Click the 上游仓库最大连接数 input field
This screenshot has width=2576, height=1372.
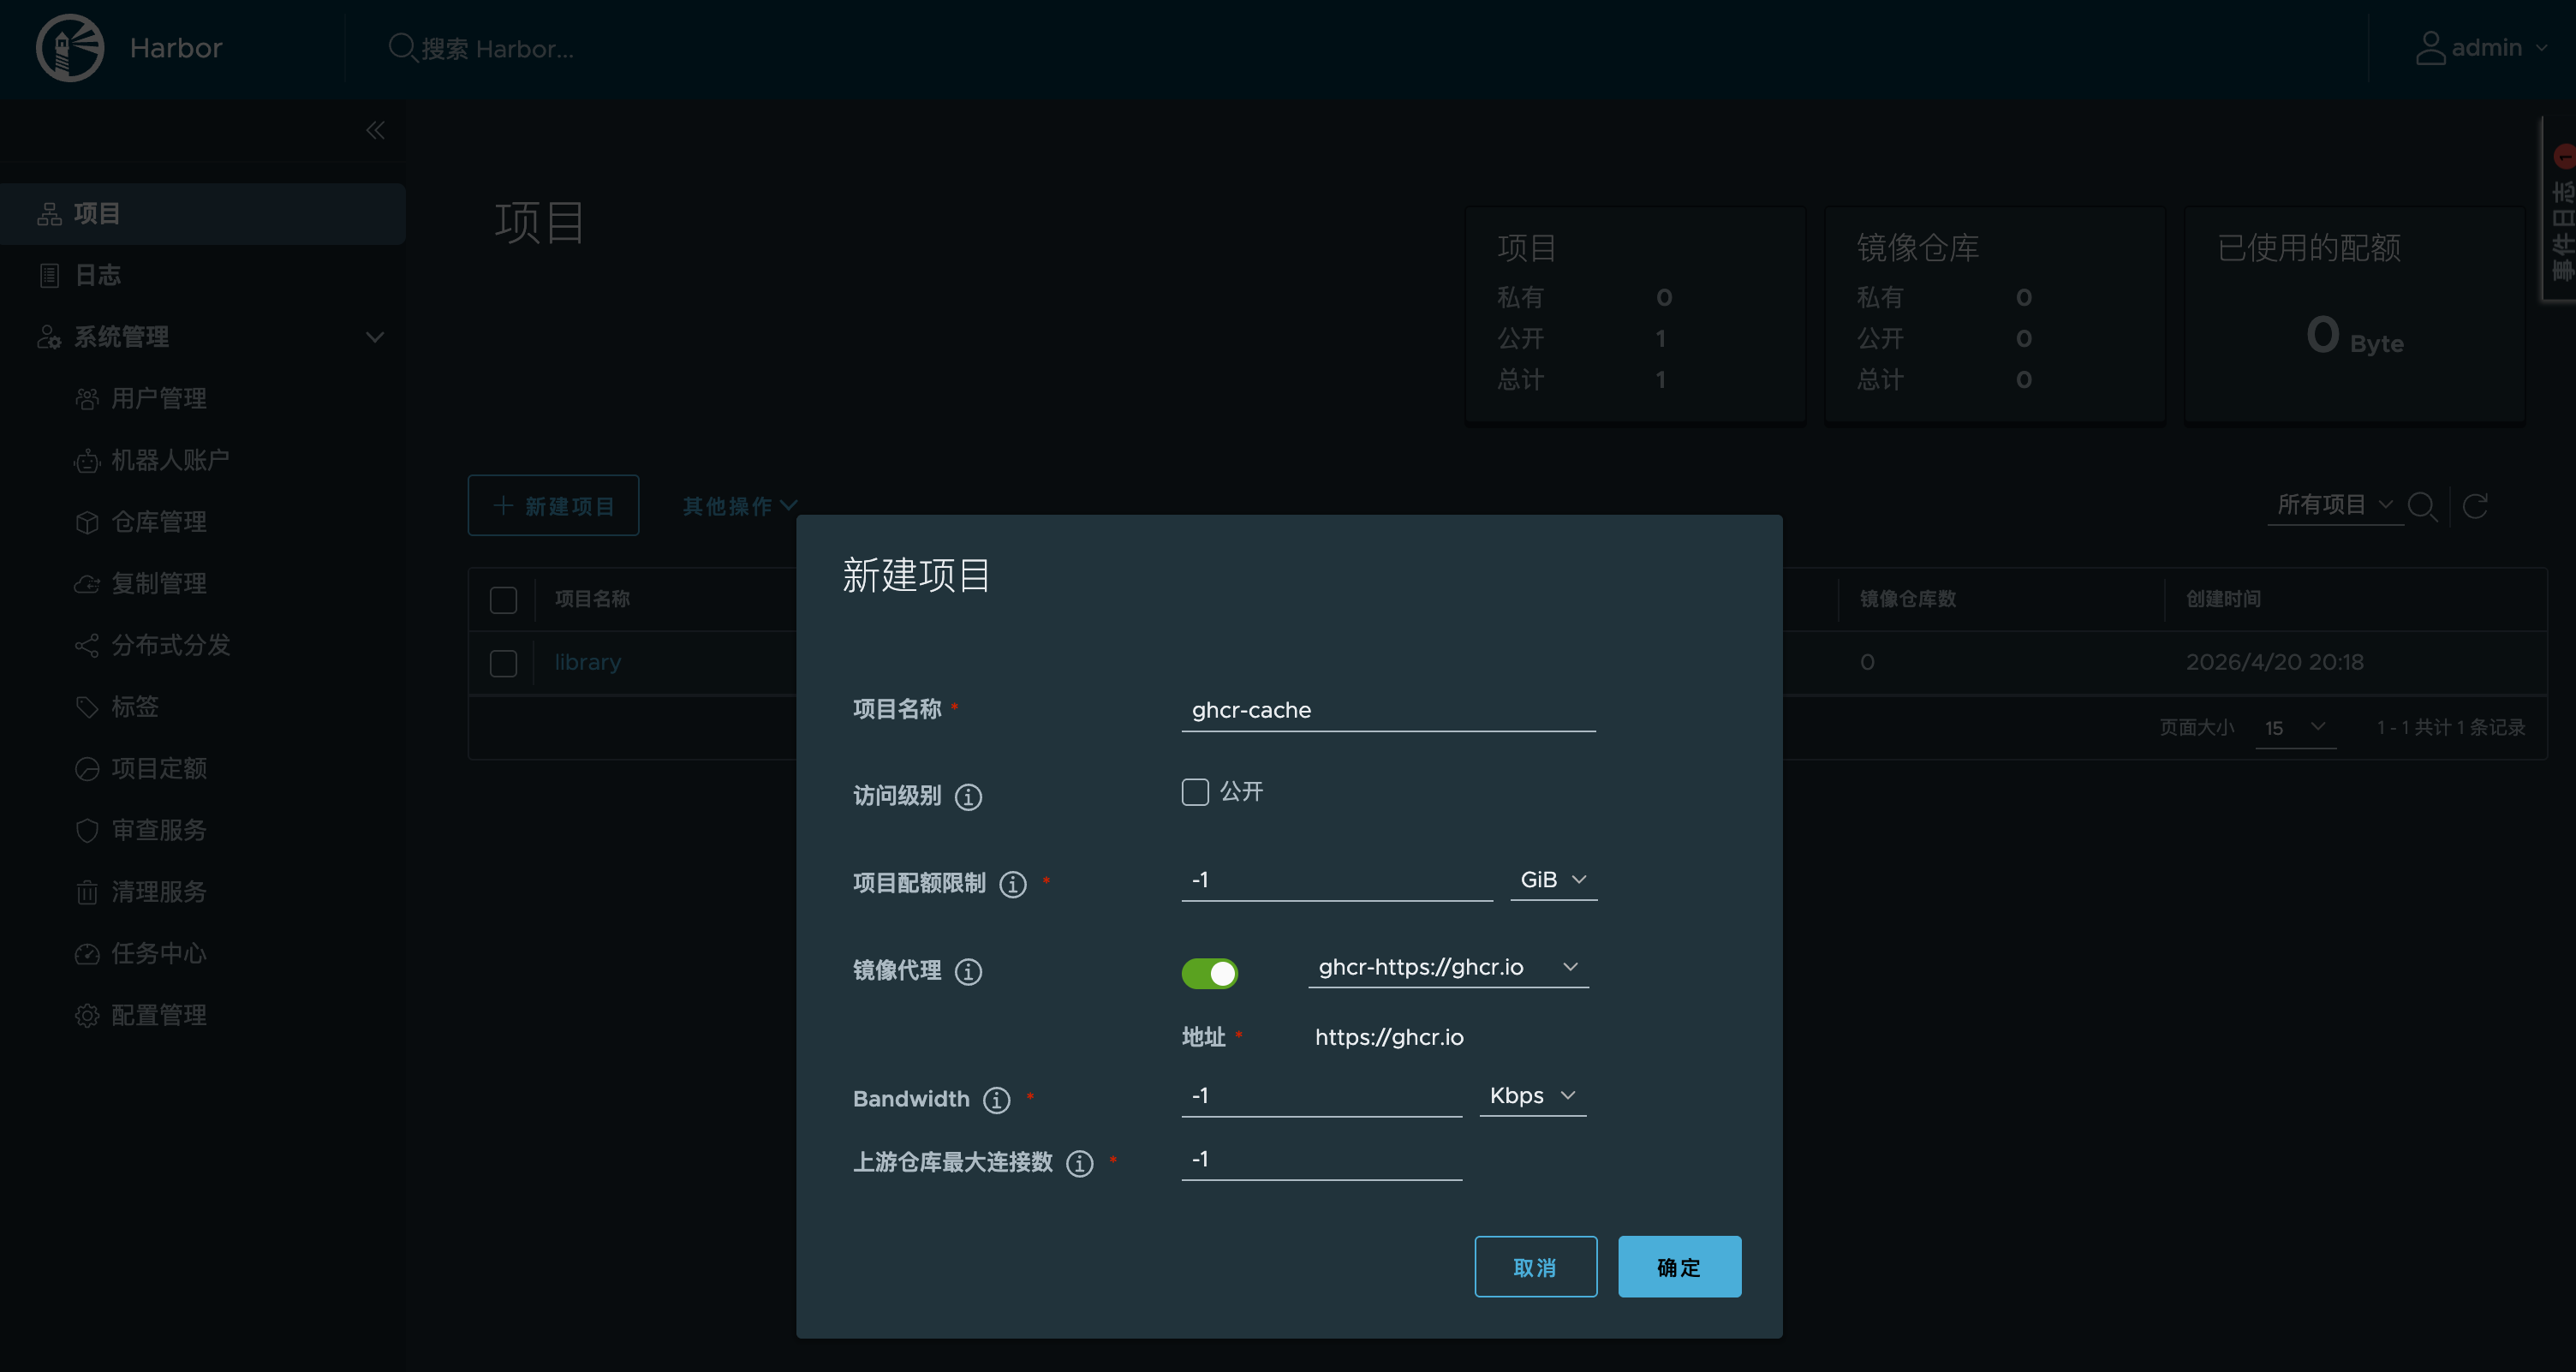tap(1321, 1159)
